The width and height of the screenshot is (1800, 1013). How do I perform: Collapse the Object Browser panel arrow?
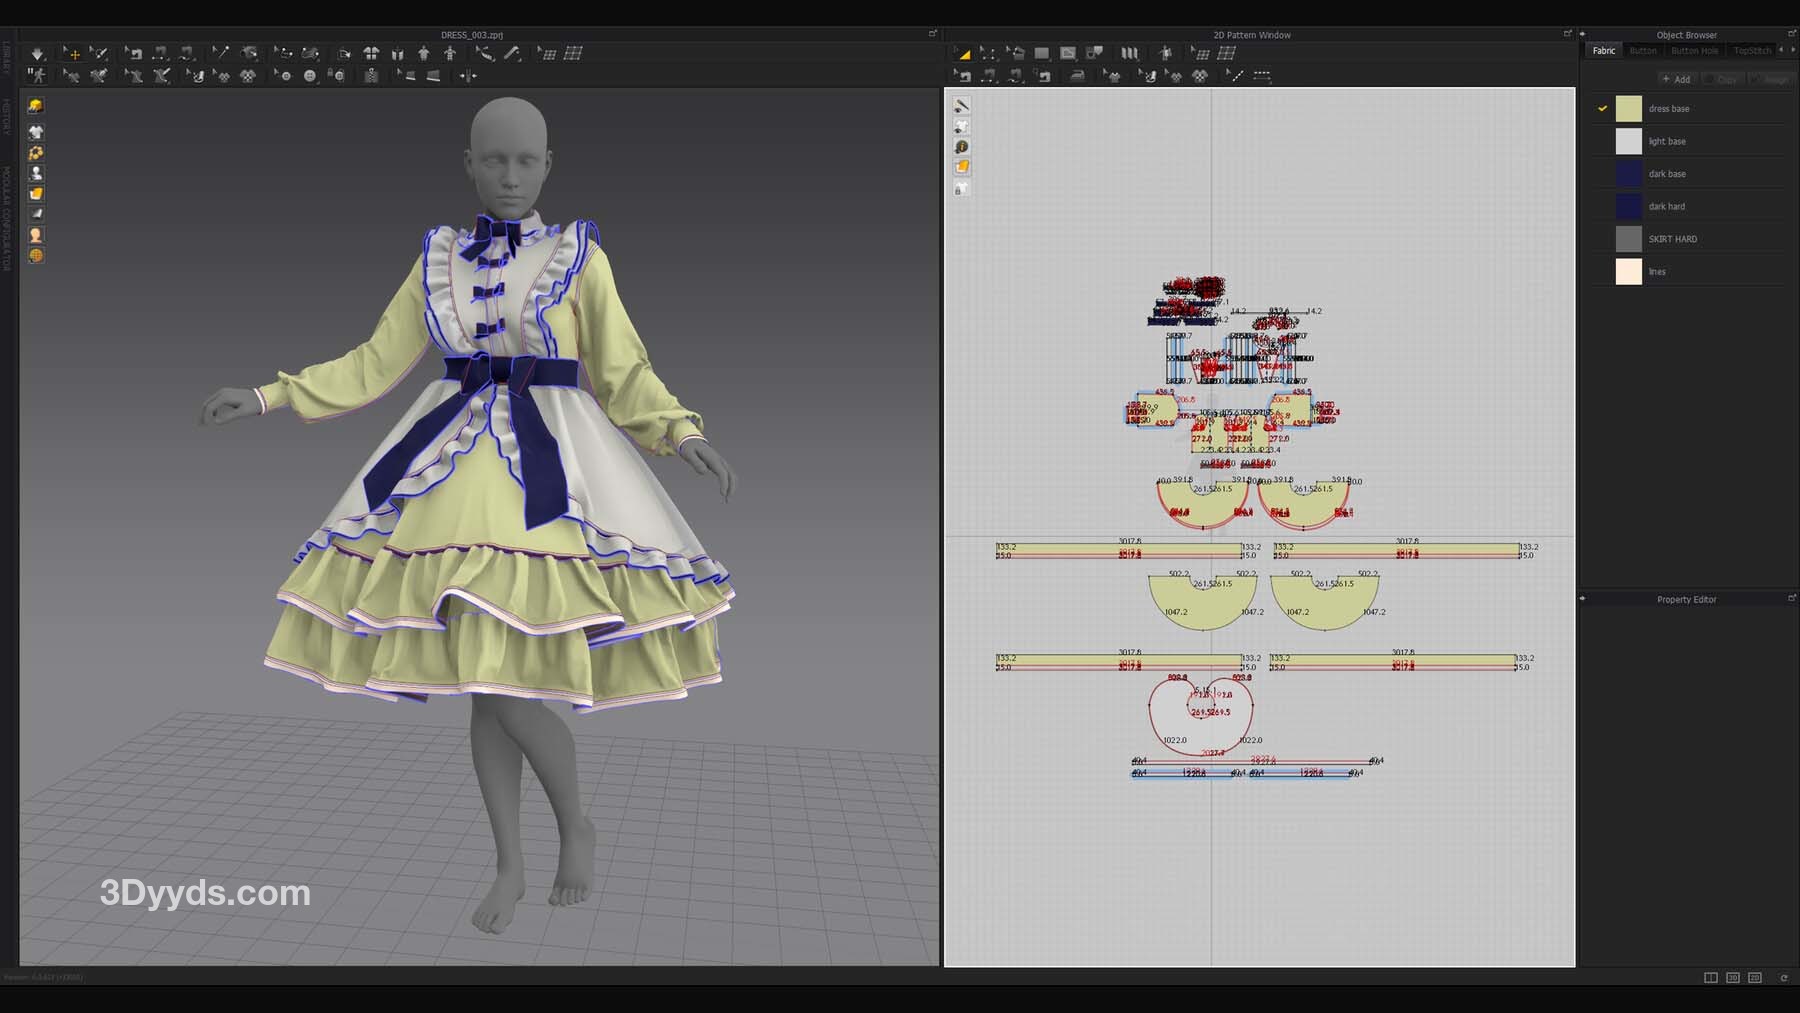(1582, 34)
